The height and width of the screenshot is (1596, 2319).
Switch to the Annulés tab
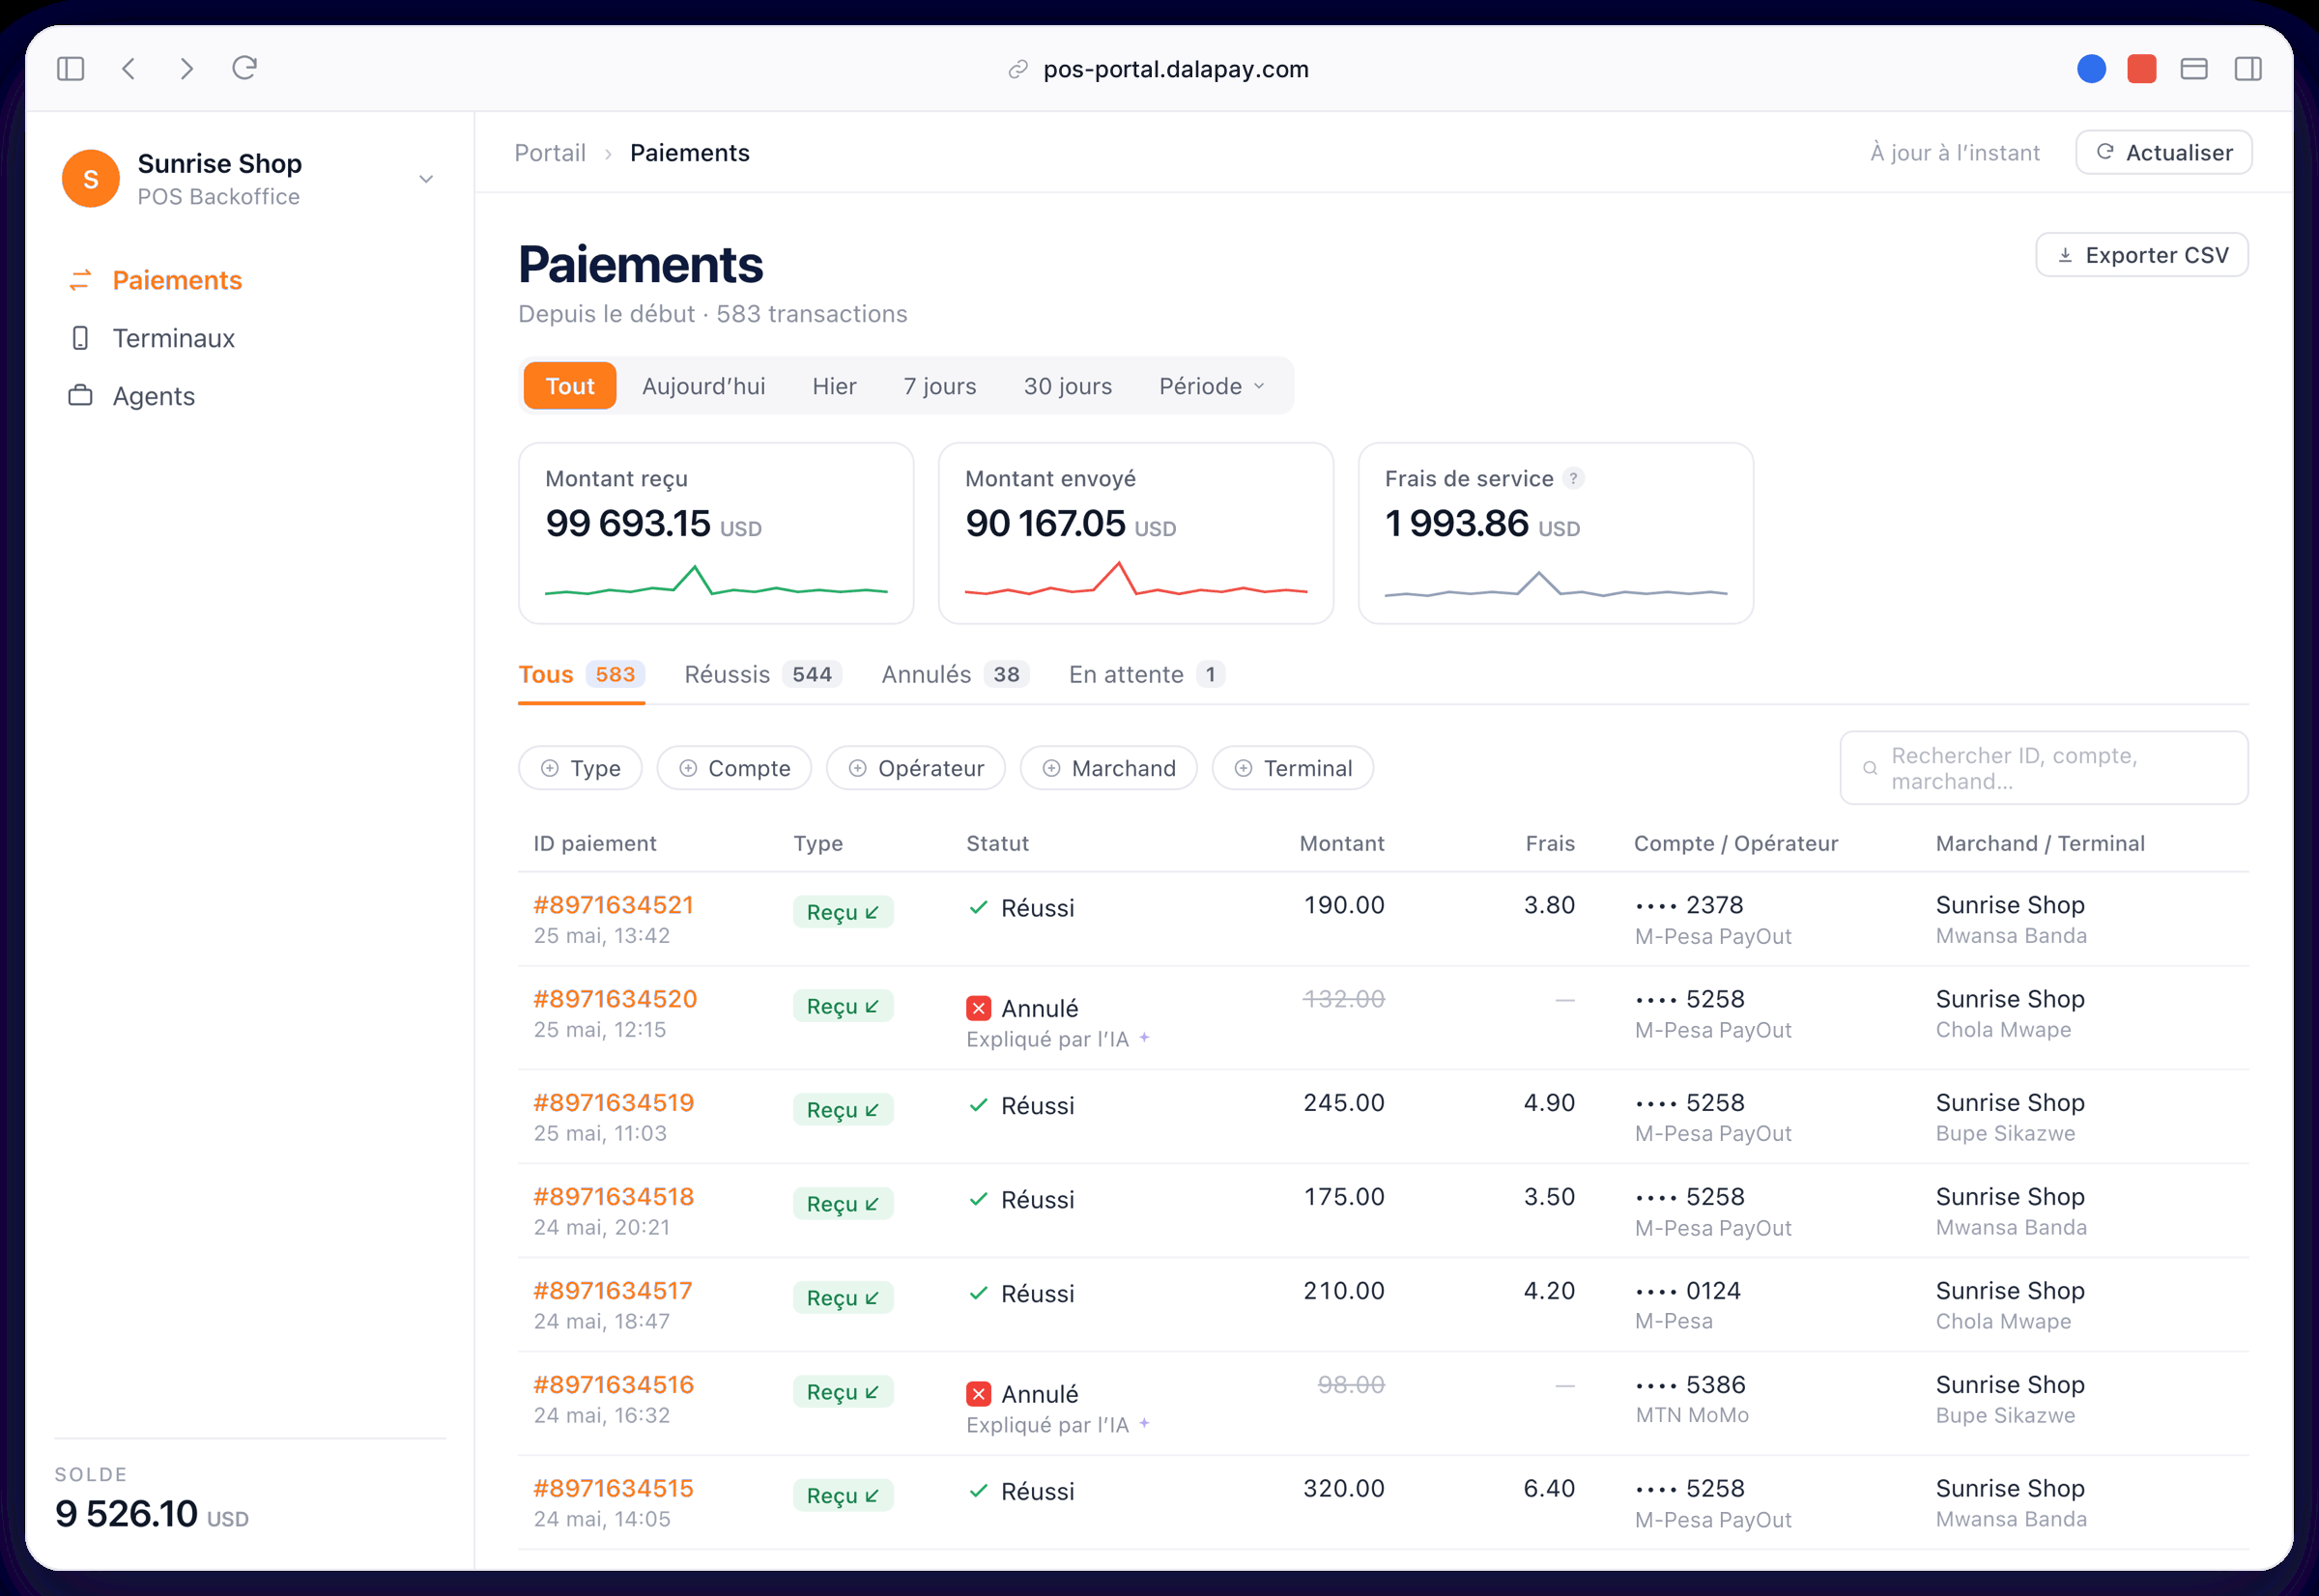click(x=955, y=674)
